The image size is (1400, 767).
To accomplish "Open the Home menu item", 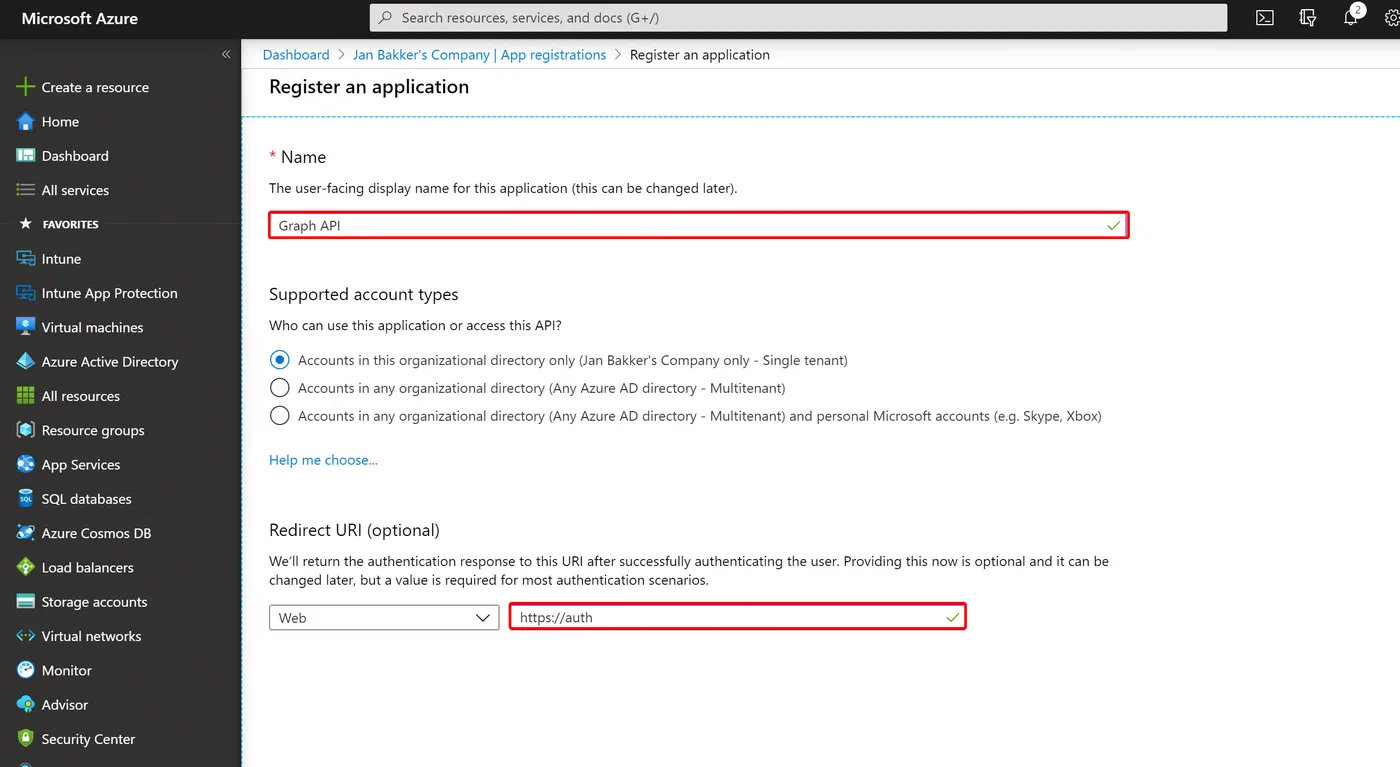I will pos(60,121).
